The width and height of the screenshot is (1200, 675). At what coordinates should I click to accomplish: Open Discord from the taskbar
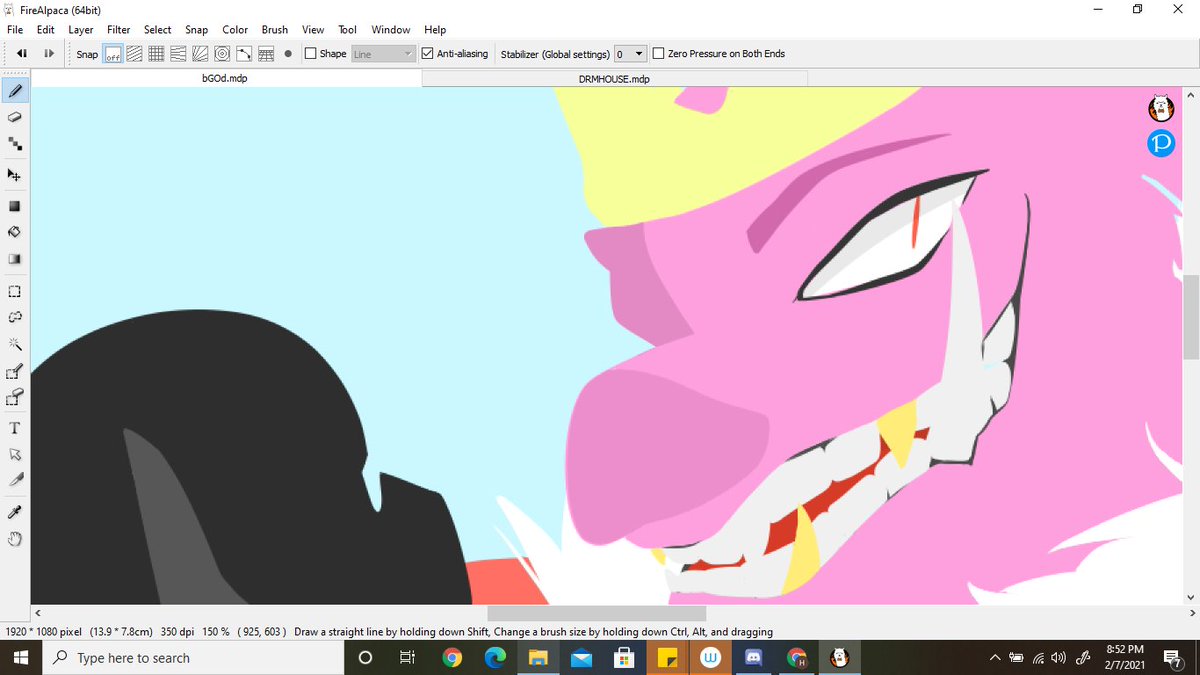click(754, 658)
